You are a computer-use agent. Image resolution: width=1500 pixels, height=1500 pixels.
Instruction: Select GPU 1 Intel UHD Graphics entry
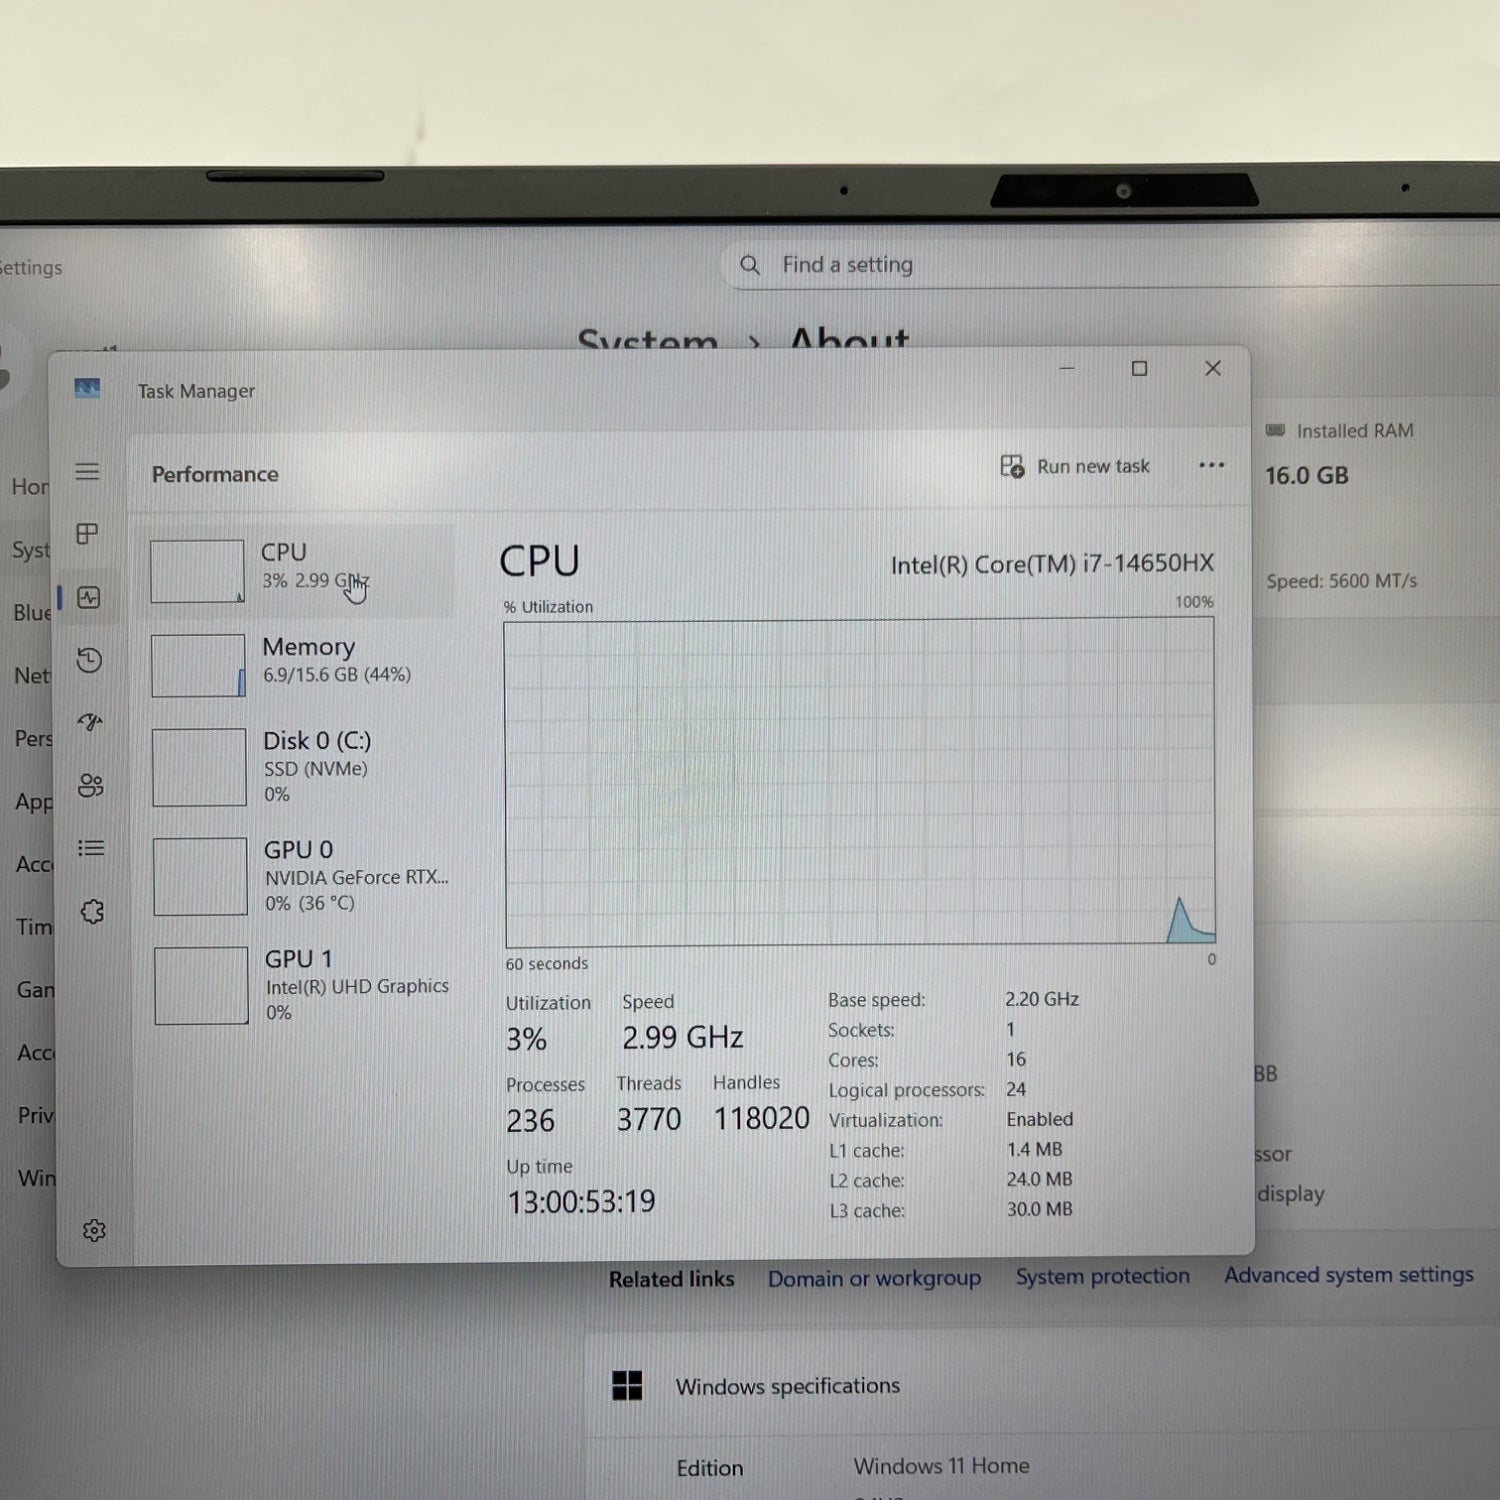pyautogui.click(x=301, y=985)
